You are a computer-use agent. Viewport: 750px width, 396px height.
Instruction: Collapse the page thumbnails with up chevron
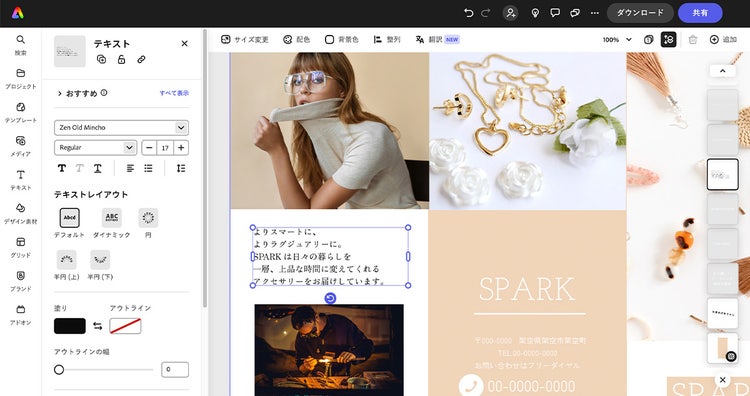pyautogui.click(x=723, y=71)
